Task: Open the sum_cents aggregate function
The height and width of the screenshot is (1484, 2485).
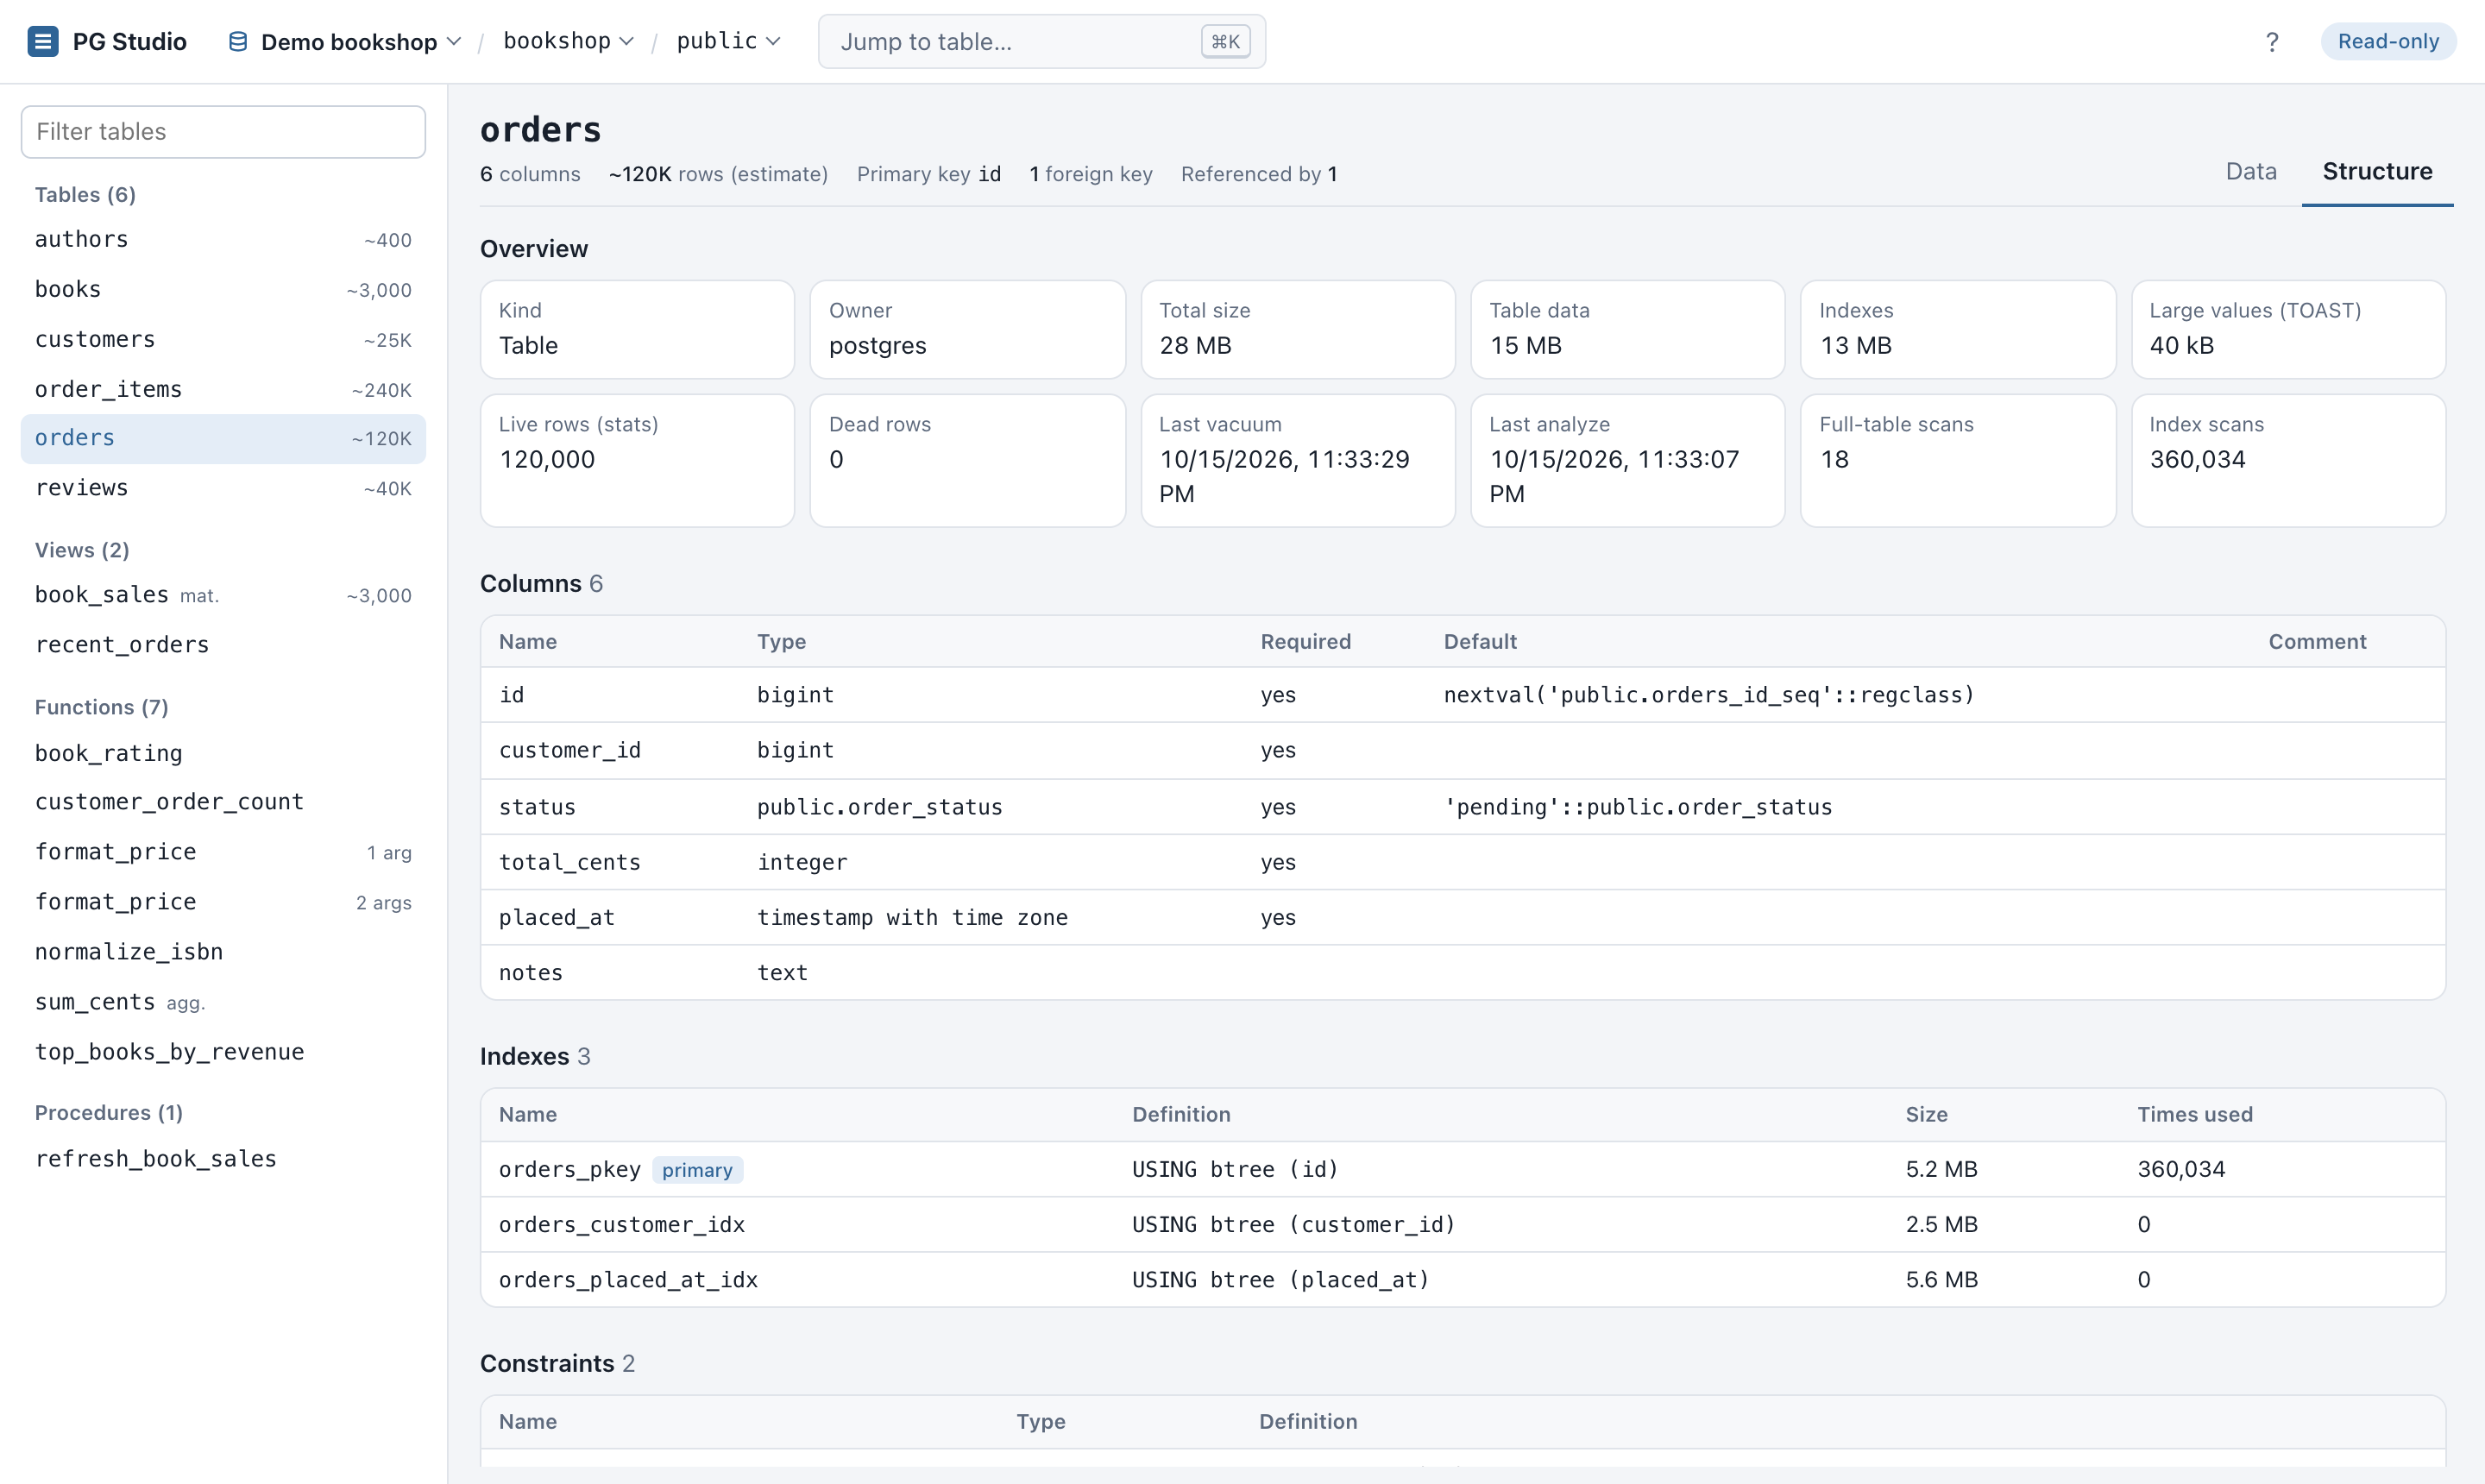Action: pyautogui.click(x=223, y=1003)
